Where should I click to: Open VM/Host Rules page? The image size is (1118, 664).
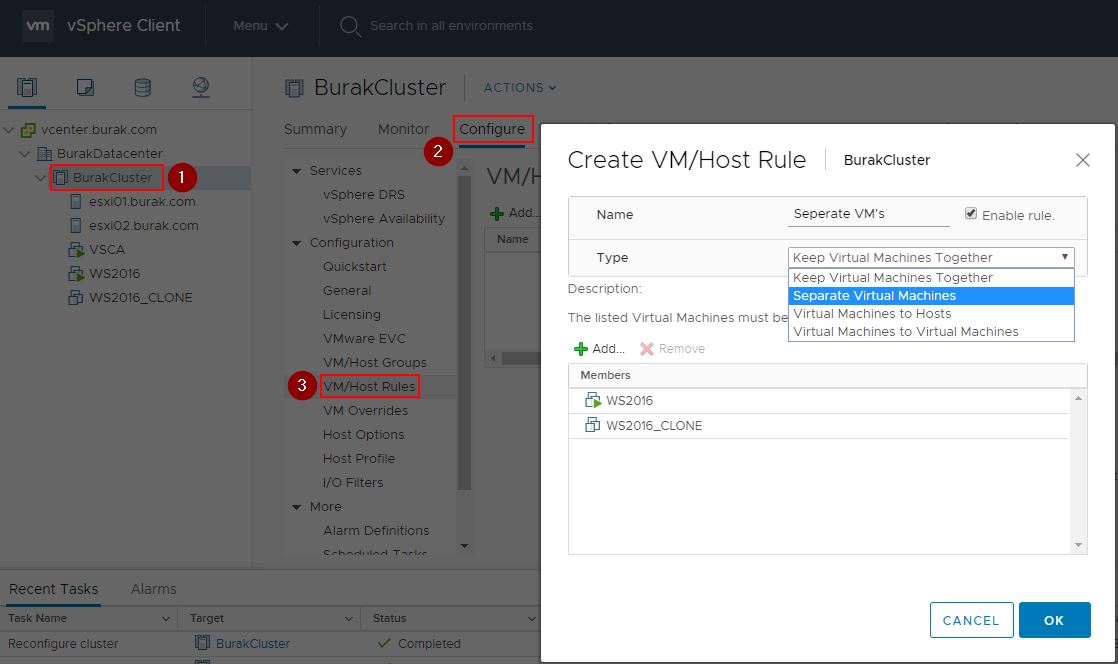coord(369,387)
